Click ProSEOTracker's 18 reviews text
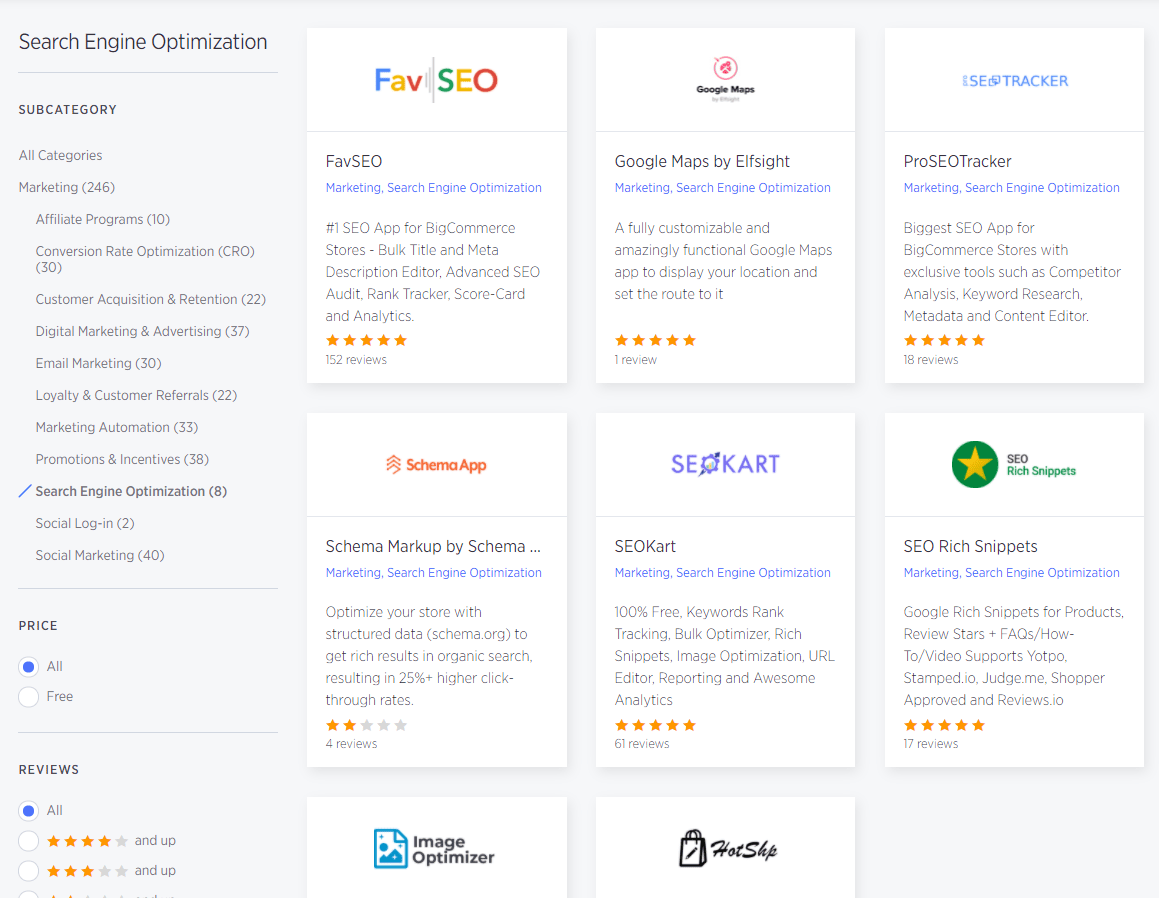The height and width of the screenshot is (898, 1159). 931,360
